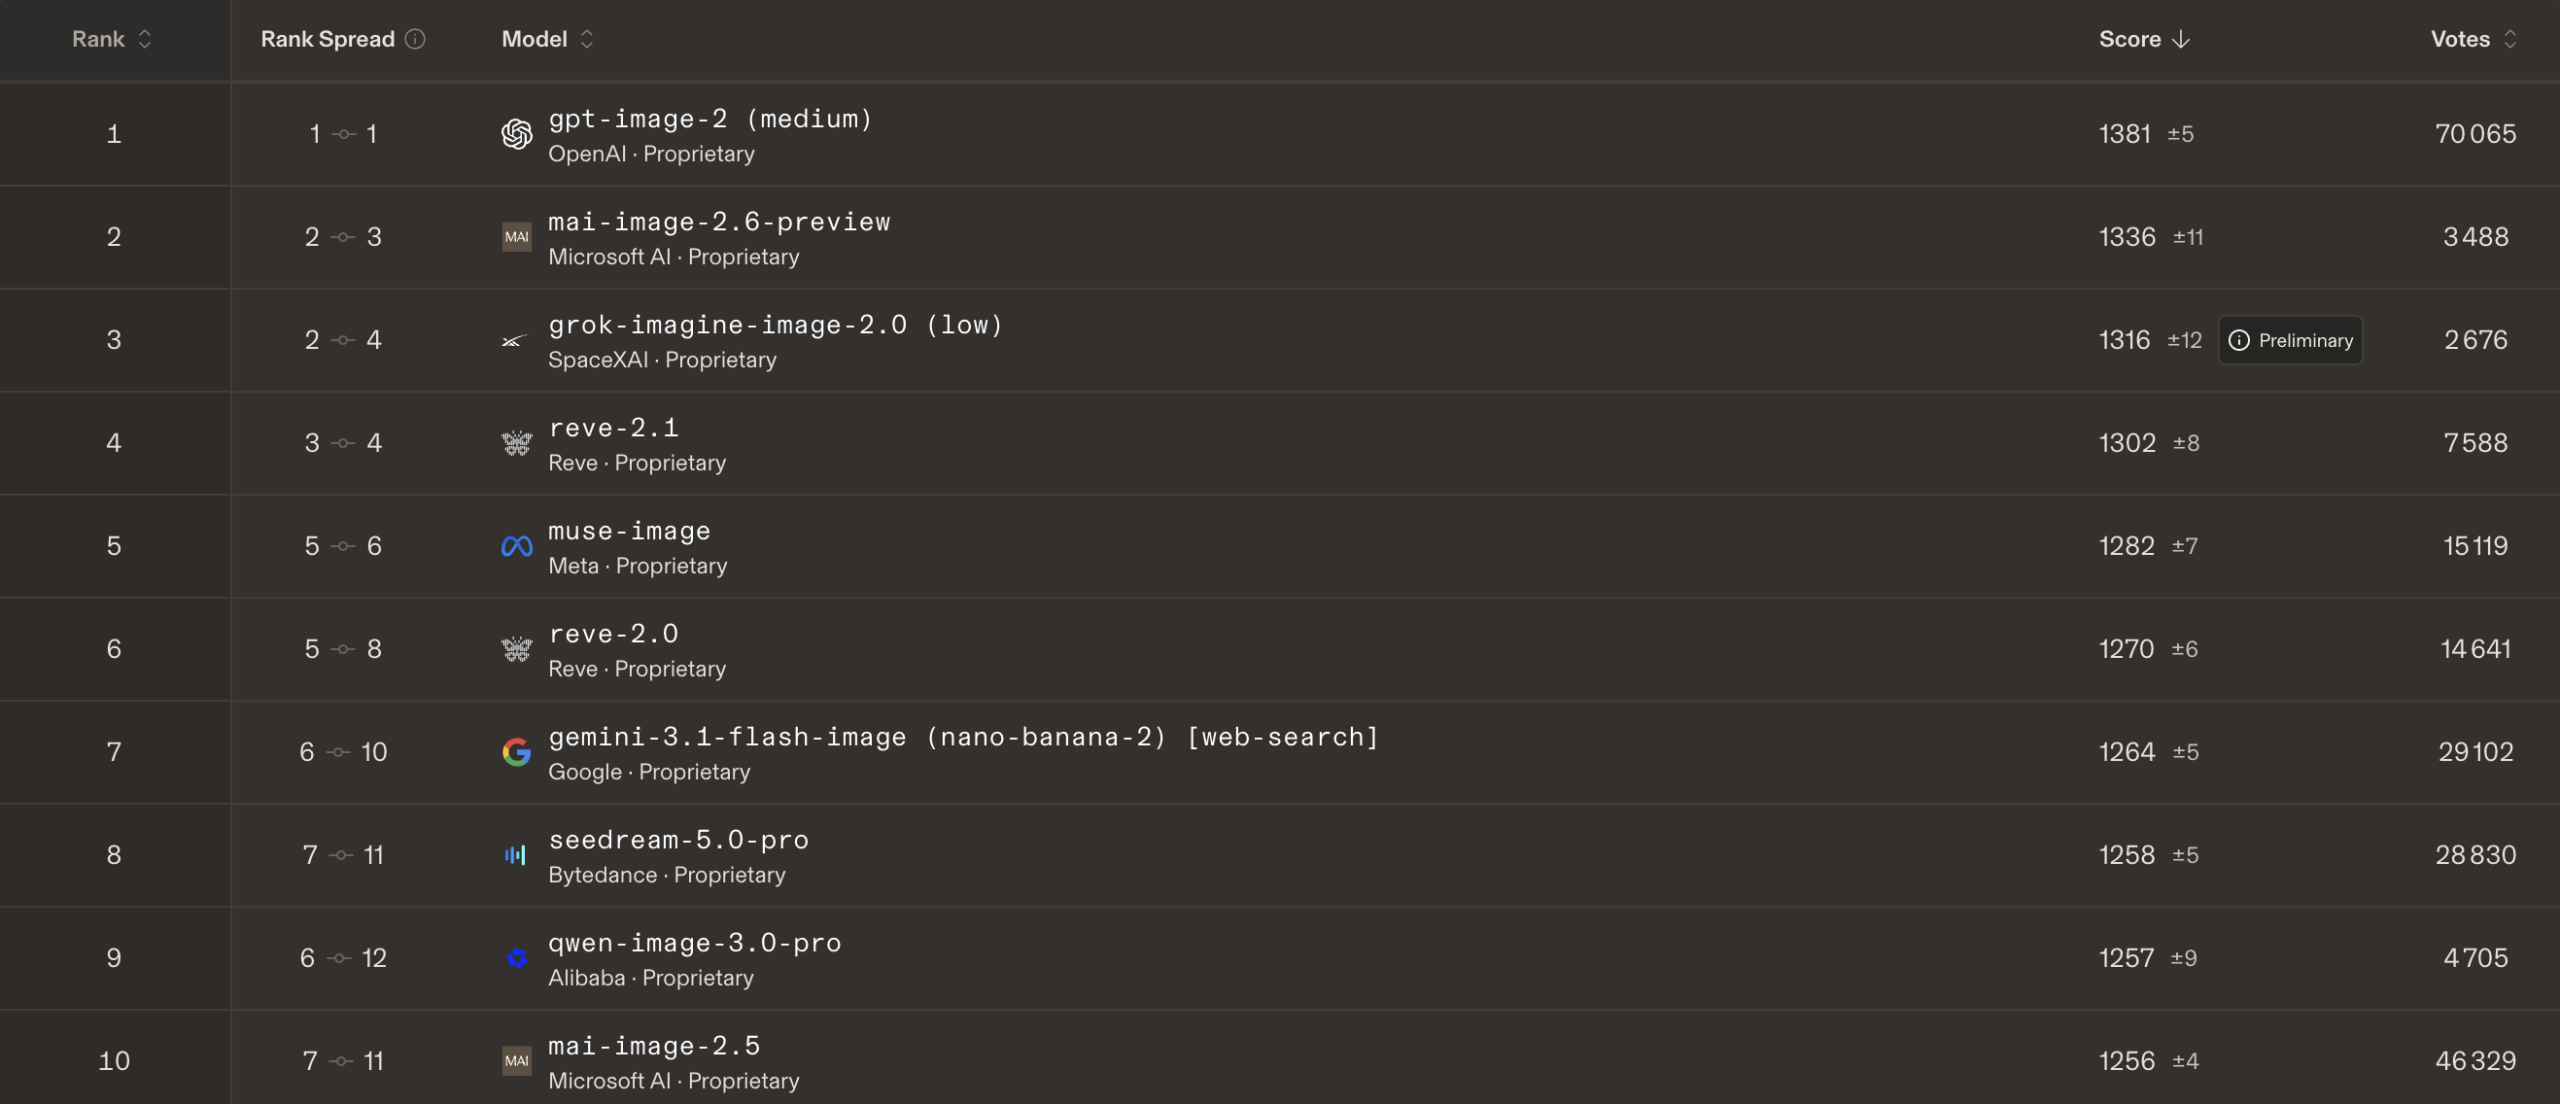Click the Google logo beside gemini-3.1-flash-image

(x=516, y=752)
